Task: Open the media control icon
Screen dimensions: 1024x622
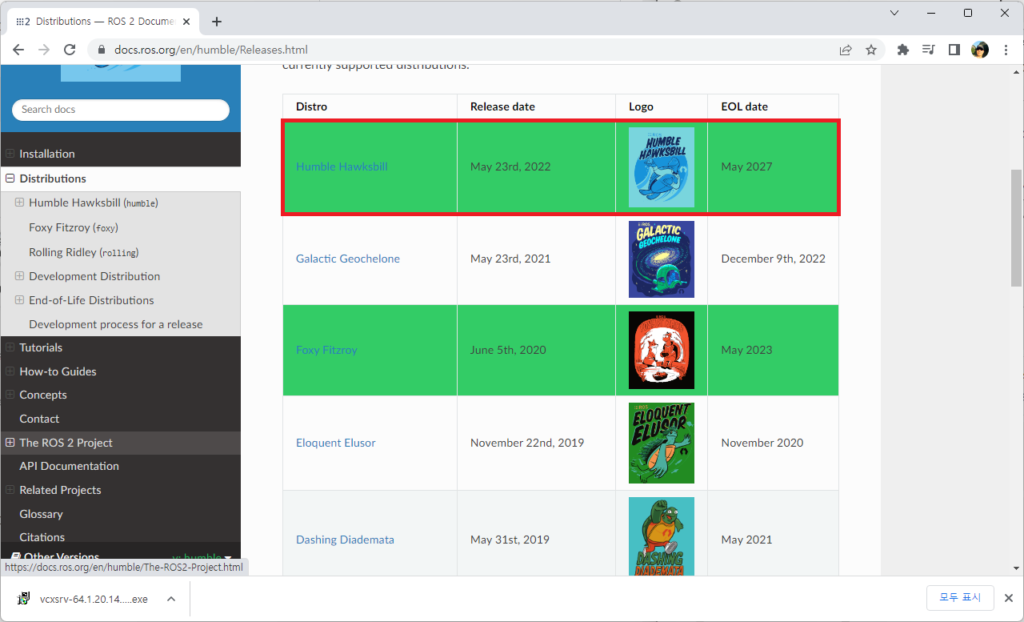Action: (x=929, y=50)
